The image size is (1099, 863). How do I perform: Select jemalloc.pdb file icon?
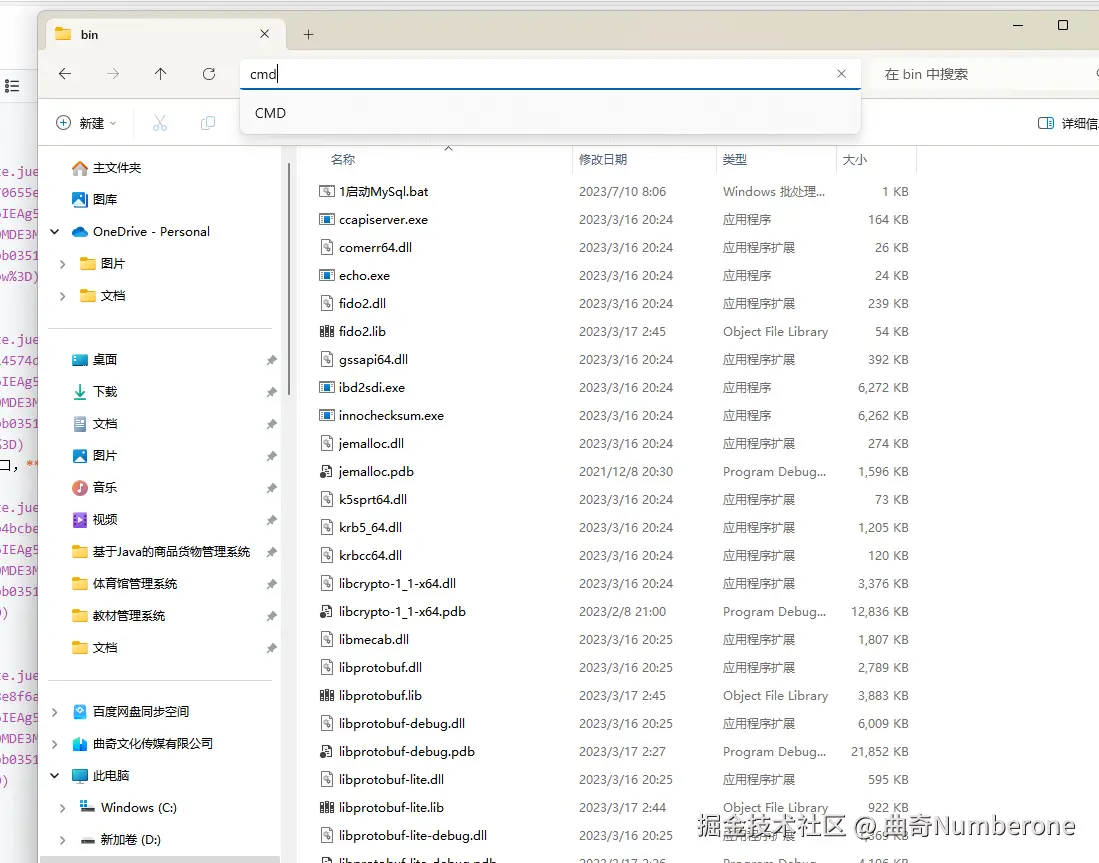[327, 472]
